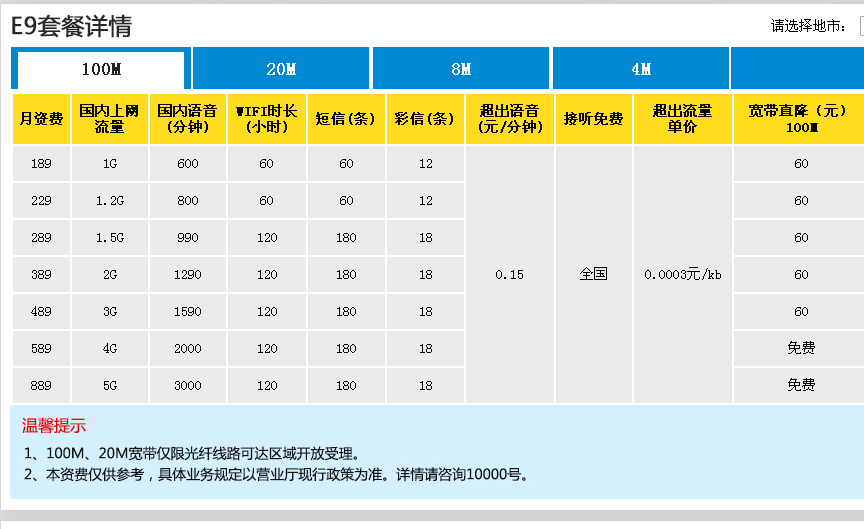
Task: Click the 国内上网流量 column header
Action: coord(109,119)
